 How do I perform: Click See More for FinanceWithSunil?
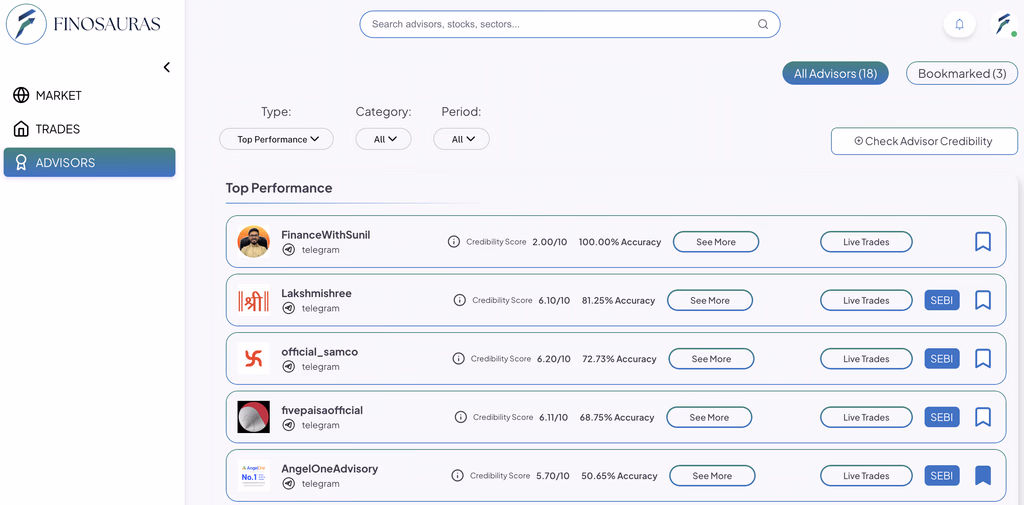[x=716, y=242]
